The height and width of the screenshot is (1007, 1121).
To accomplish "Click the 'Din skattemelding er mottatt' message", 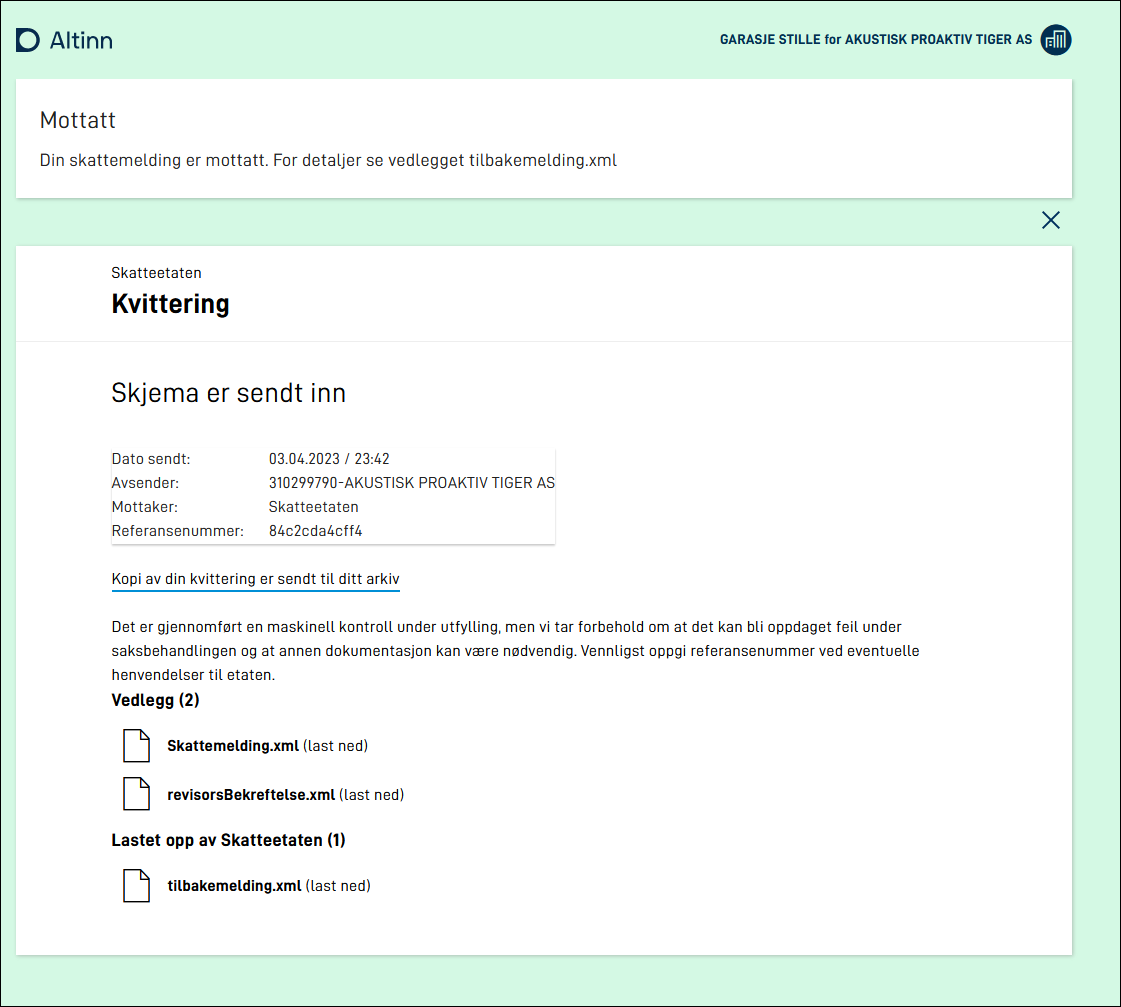I will [x=328, y=160].
